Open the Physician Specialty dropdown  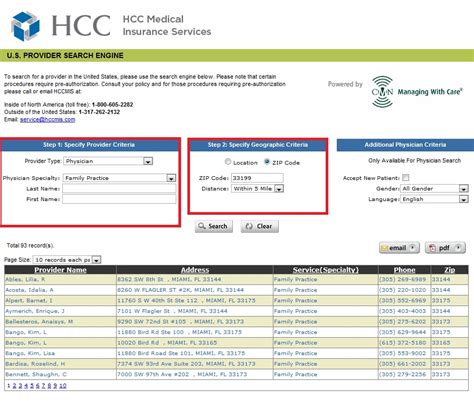(x=119, y=178)
